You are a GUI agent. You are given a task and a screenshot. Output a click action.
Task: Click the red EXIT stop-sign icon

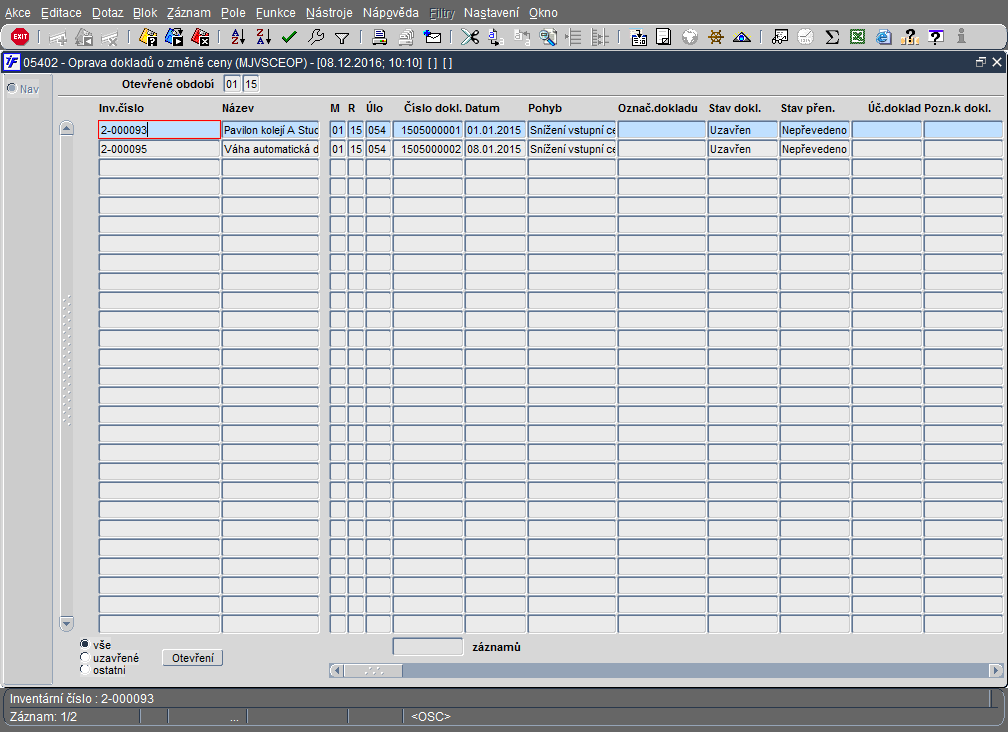pos(20,37)
